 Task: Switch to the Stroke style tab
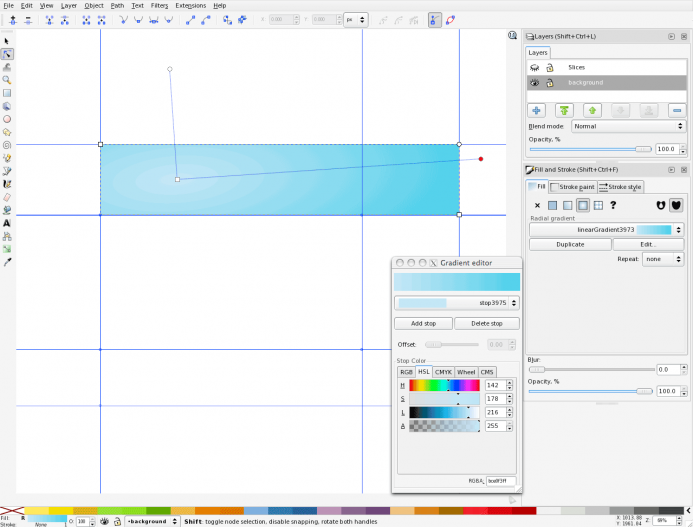(x=620, y=187)
